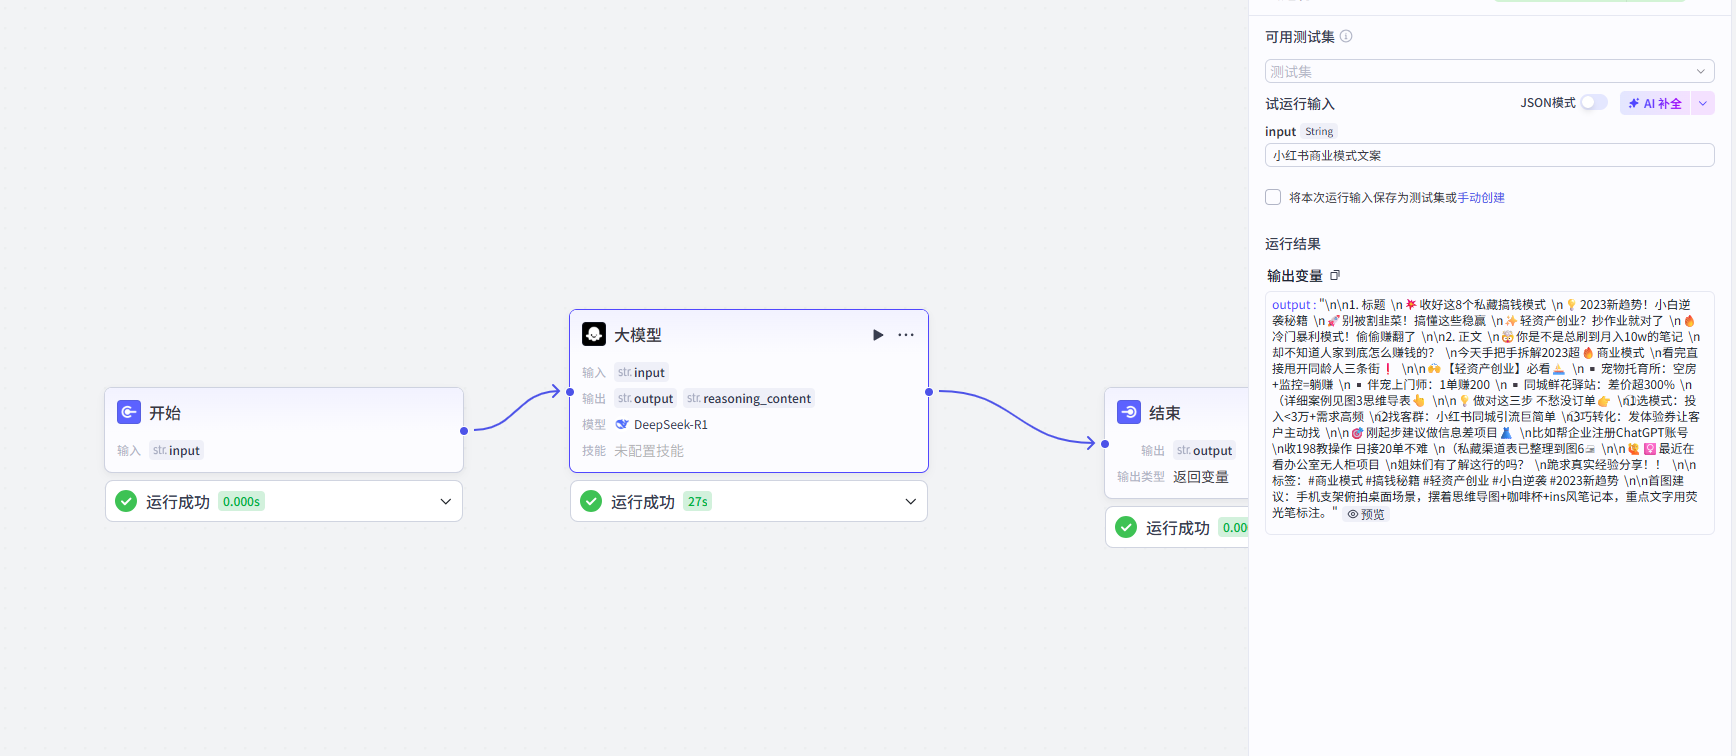The width and height of the screenshot is (1736, 756).
Task: Click the 预览 preview button
Action: 1366,514
